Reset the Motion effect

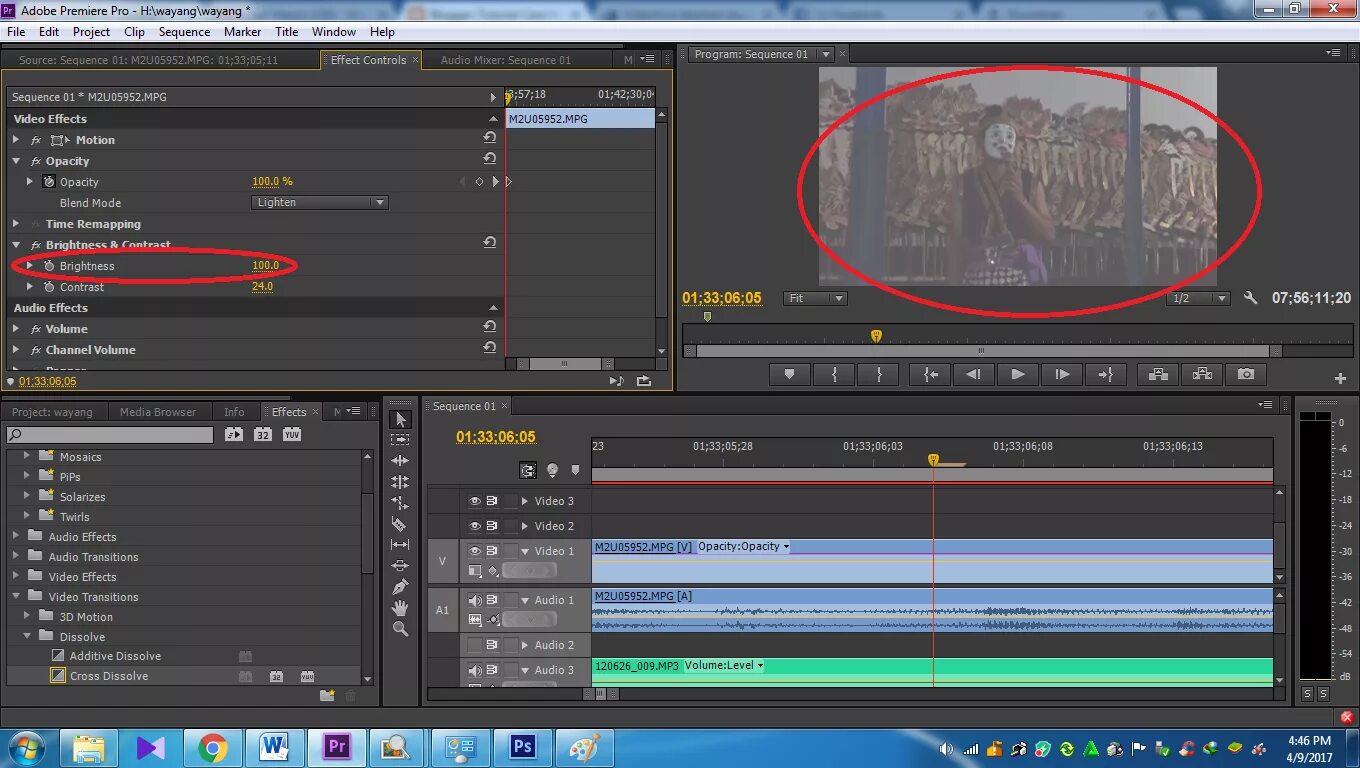(x=490, y=138)
